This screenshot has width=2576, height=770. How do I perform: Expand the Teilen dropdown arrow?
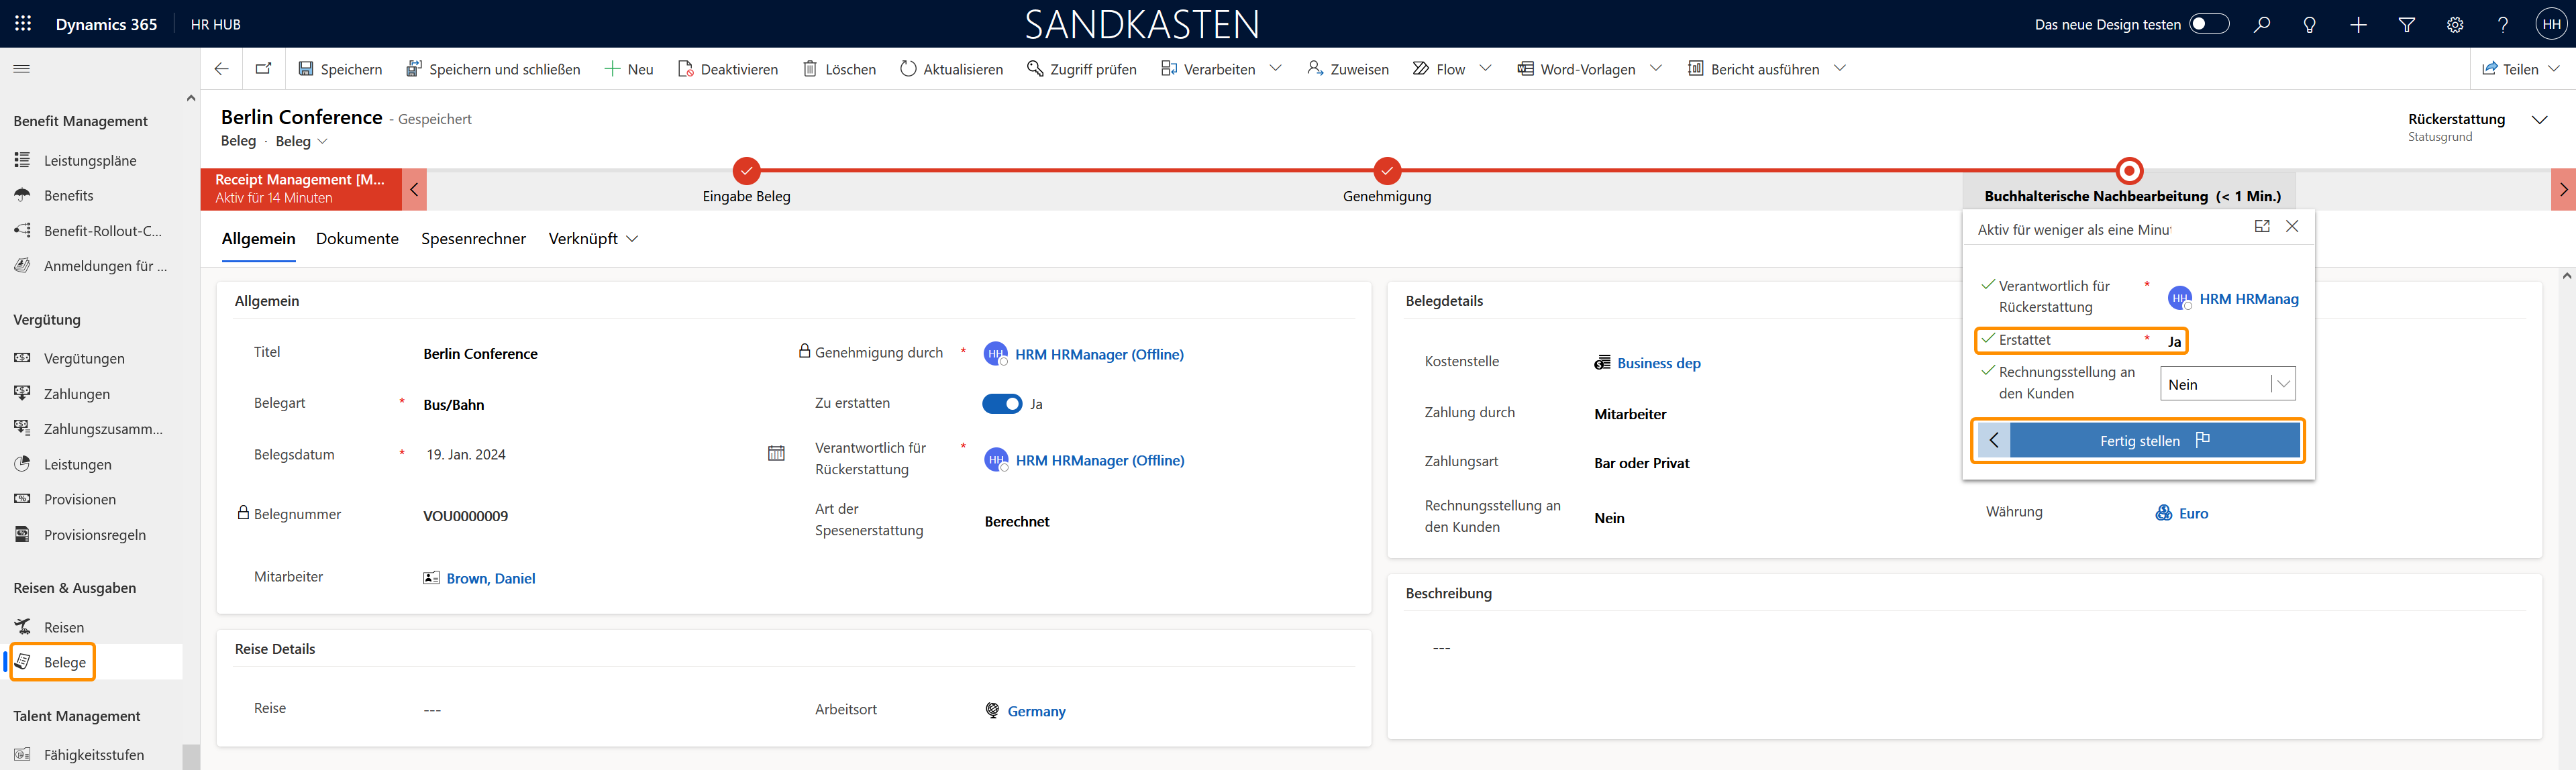coord(2554,69)
